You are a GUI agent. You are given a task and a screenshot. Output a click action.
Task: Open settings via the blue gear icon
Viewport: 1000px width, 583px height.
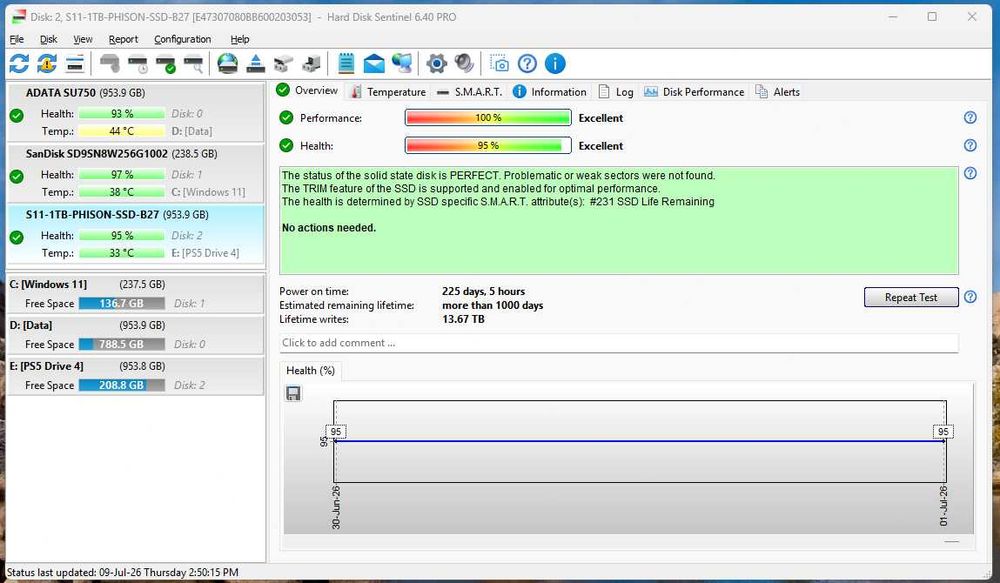point(436,64)
